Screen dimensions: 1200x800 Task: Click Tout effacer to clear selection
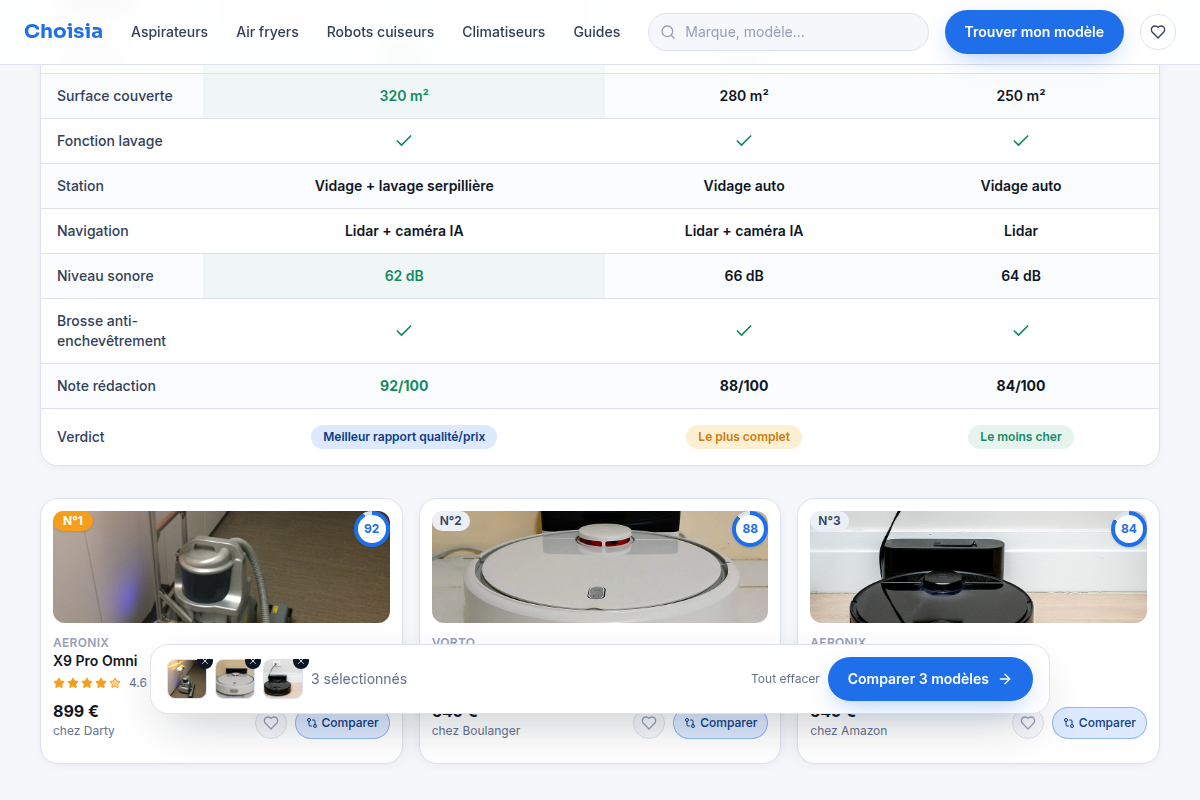(785, 679)
